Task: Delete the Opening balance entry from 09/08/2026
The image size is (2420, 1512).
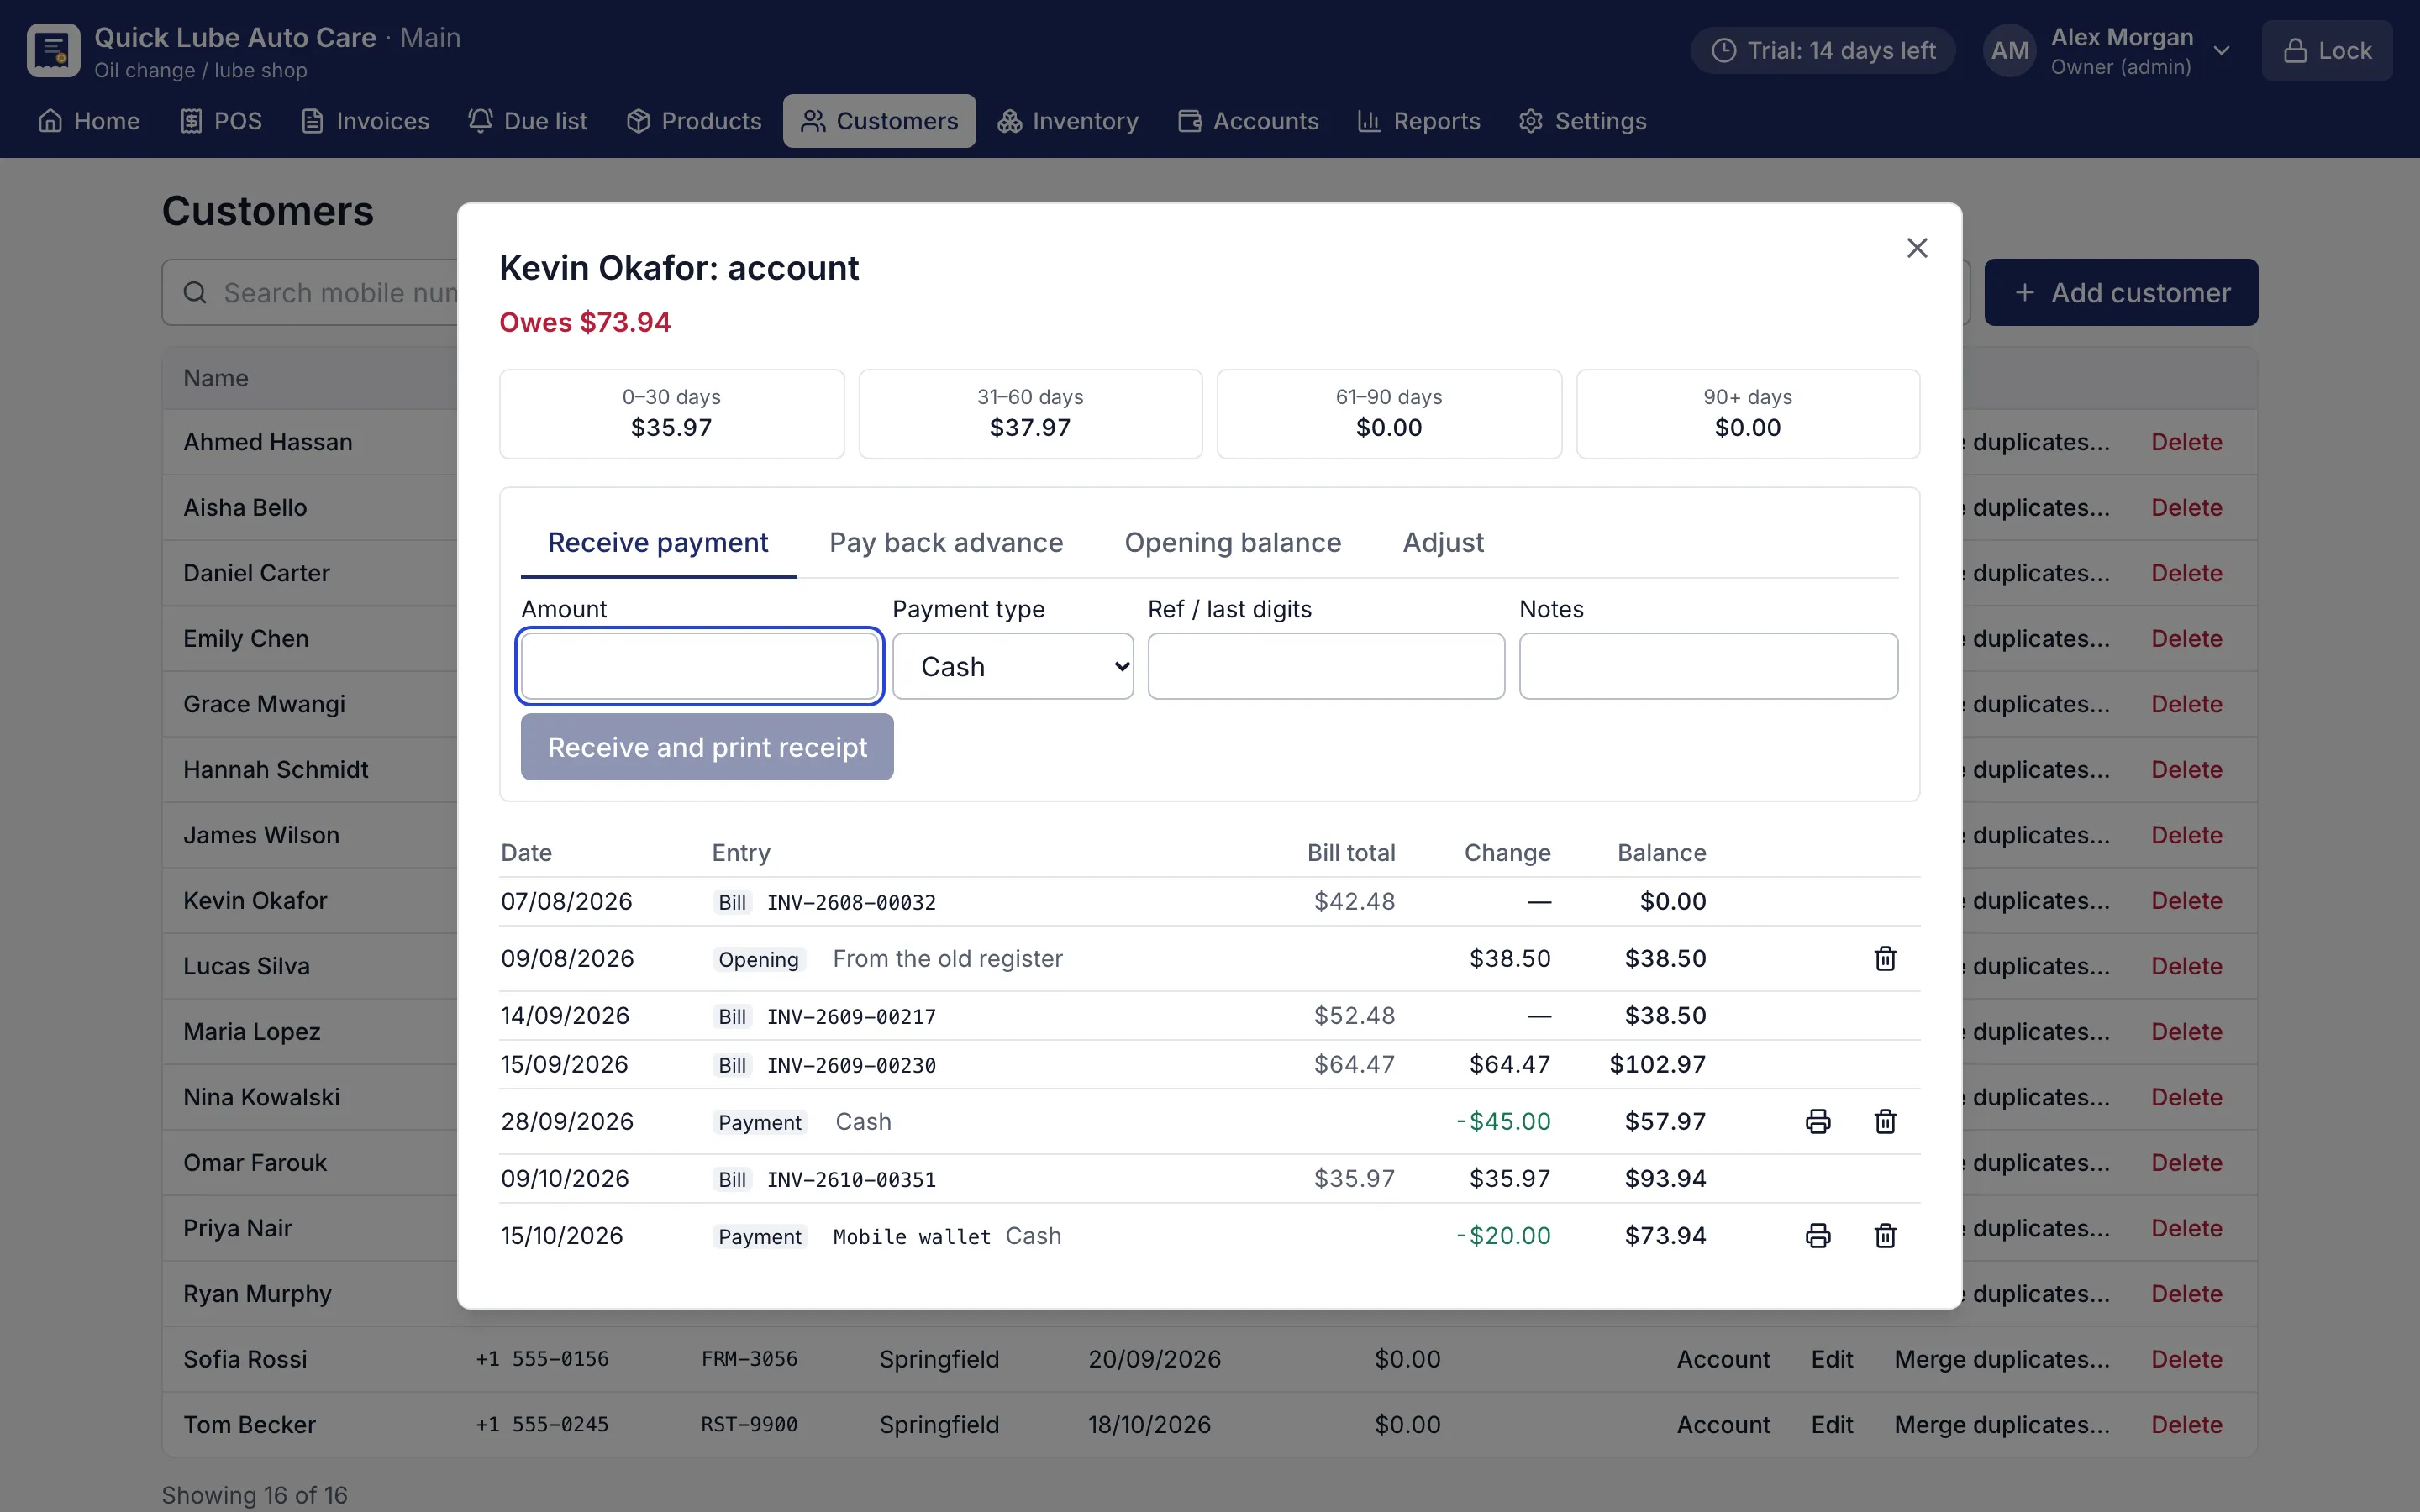Action: (x=1885, y=958)
